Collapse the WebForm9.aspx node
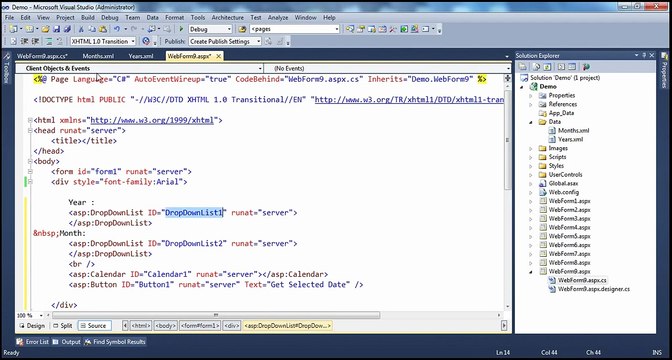 coord(531,271)
